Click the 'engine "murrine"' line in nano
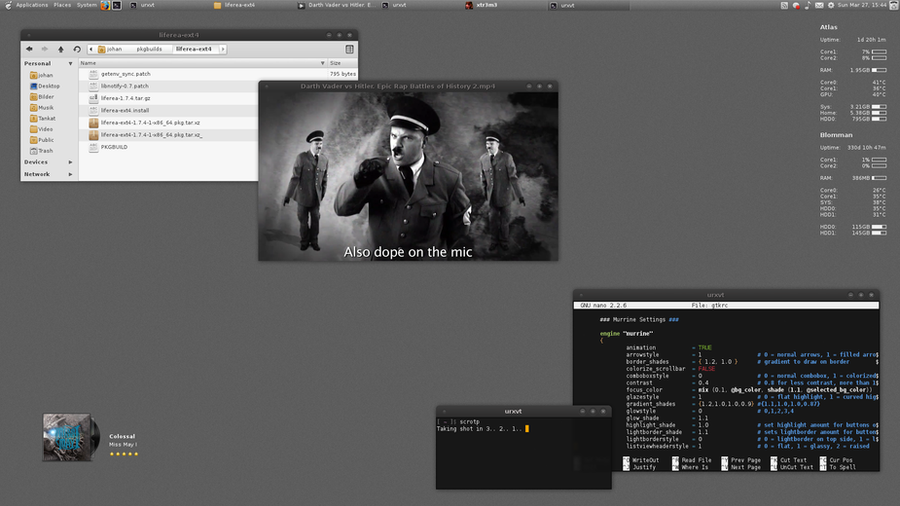 pos(626,333)
